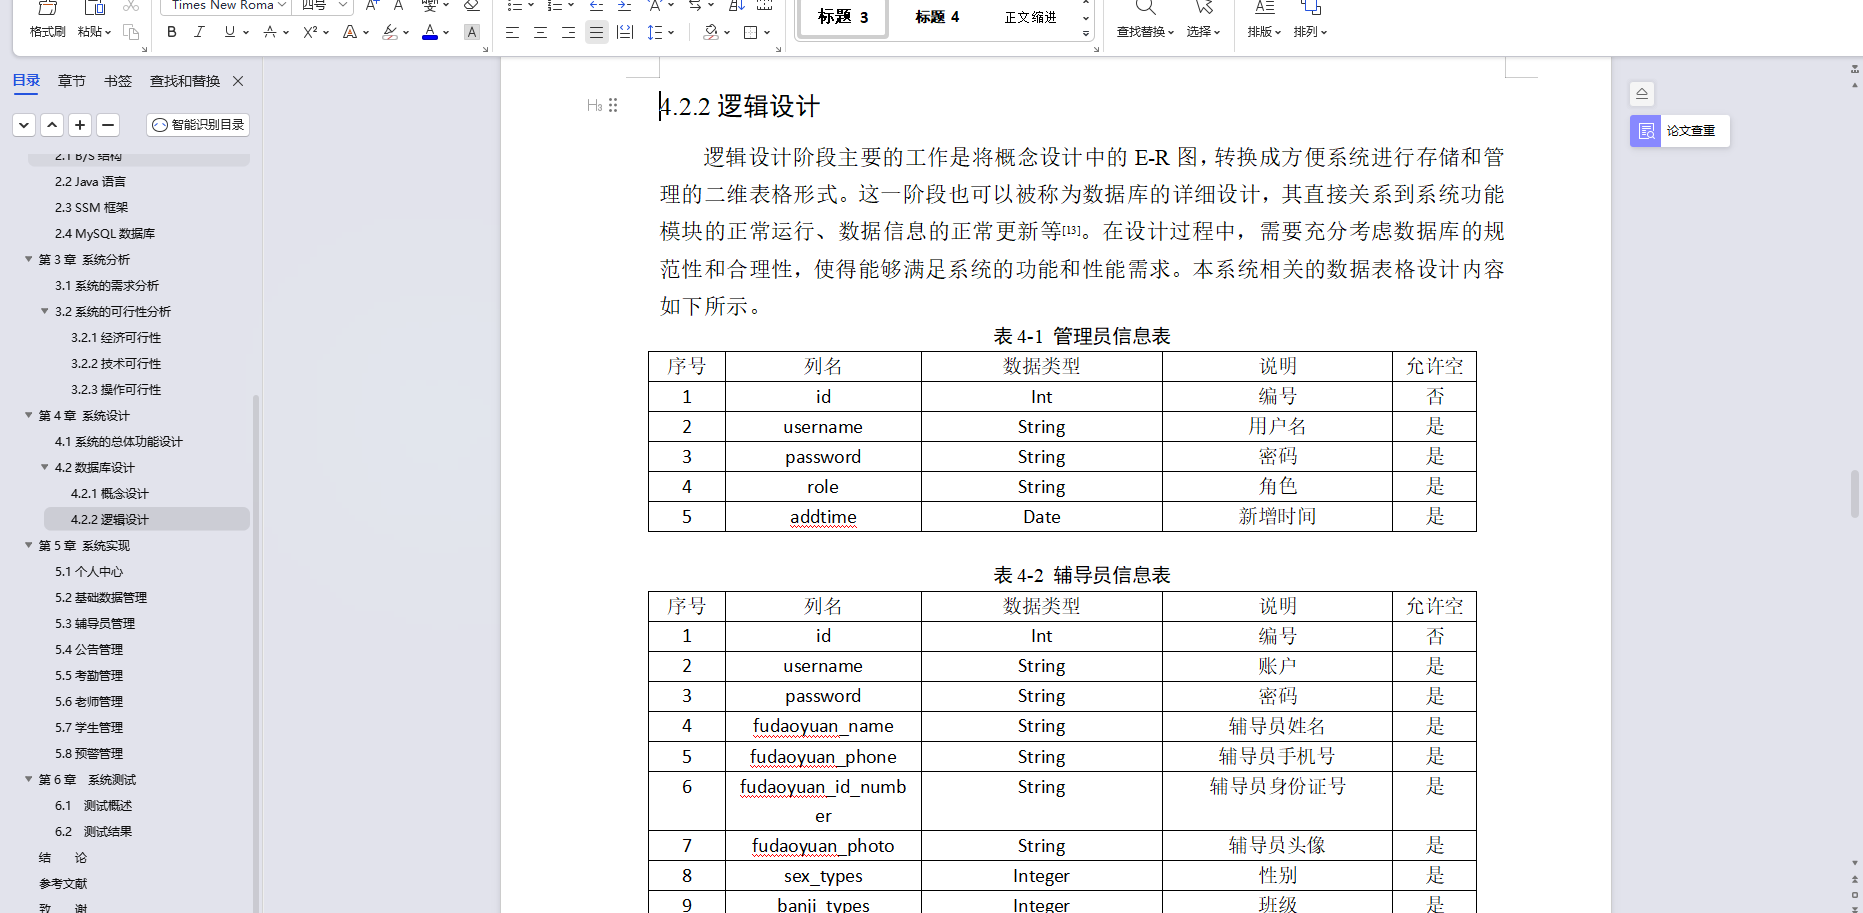
Task: Expand the styles gallery
Action: click(x=1086, y=33)
